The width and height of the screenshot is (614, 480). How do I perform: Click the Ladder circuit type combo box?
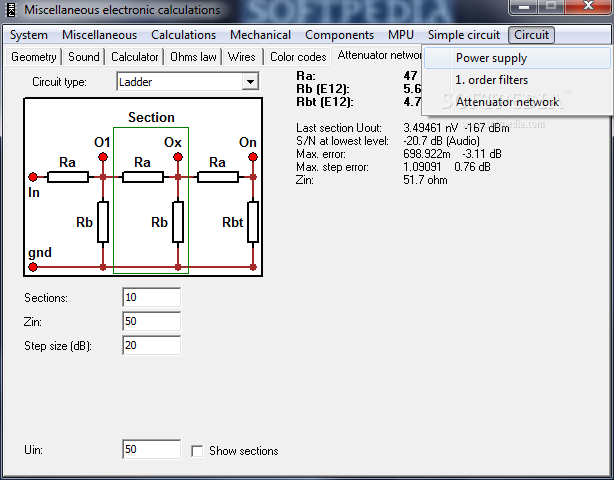click(187, 82)
